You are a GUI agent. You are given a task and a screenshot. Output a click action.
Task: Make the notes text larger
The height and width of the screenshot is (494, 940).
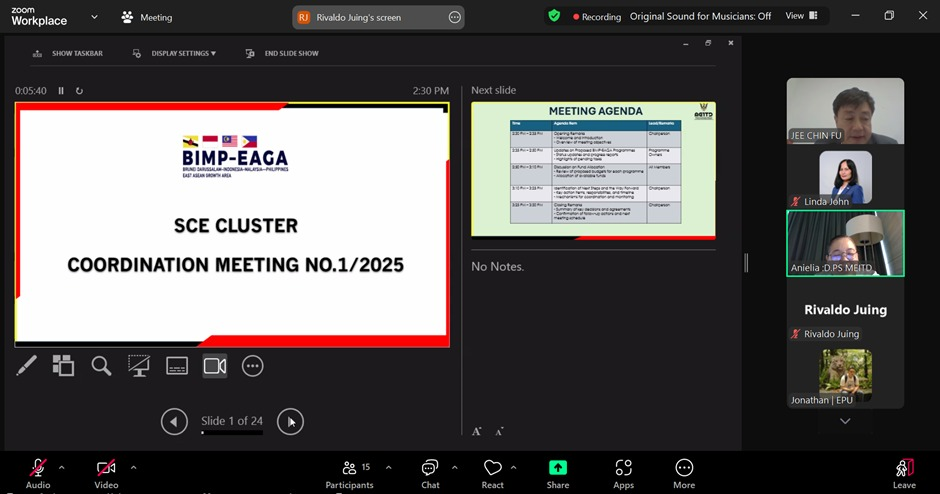477,431
